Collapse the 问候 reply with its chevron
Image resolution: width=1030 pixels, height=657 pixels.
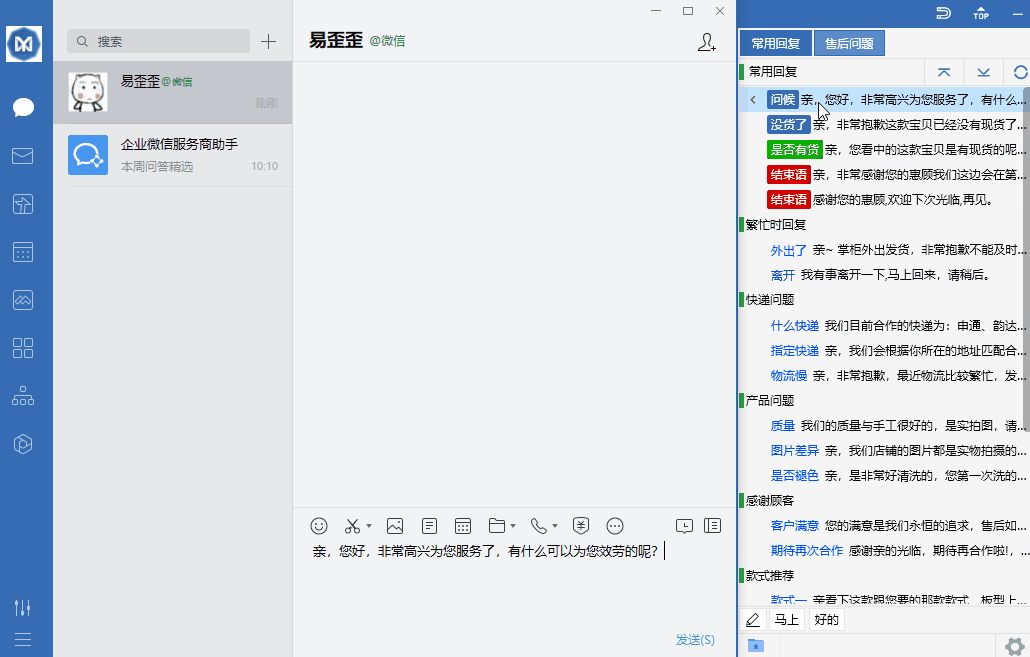coord(752,100)
